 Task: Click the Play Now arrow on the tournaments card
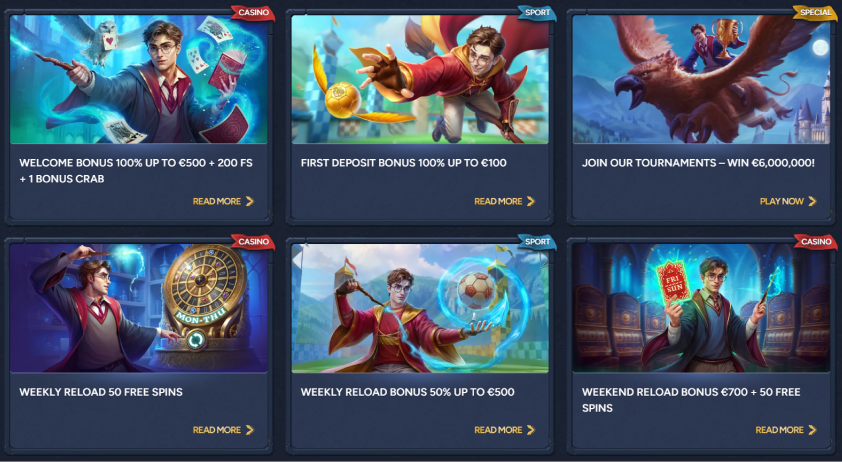point(812,201)
